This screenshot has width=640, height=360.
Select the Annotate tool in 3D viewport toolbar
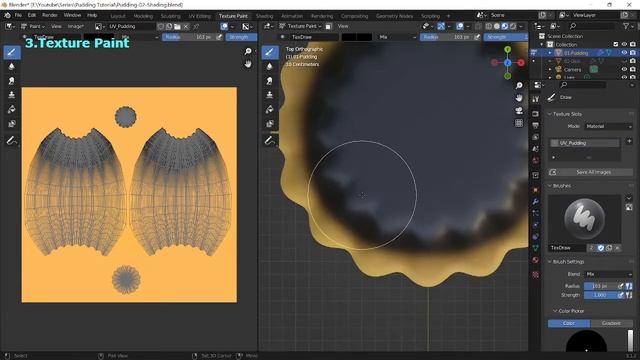[269, 141]
